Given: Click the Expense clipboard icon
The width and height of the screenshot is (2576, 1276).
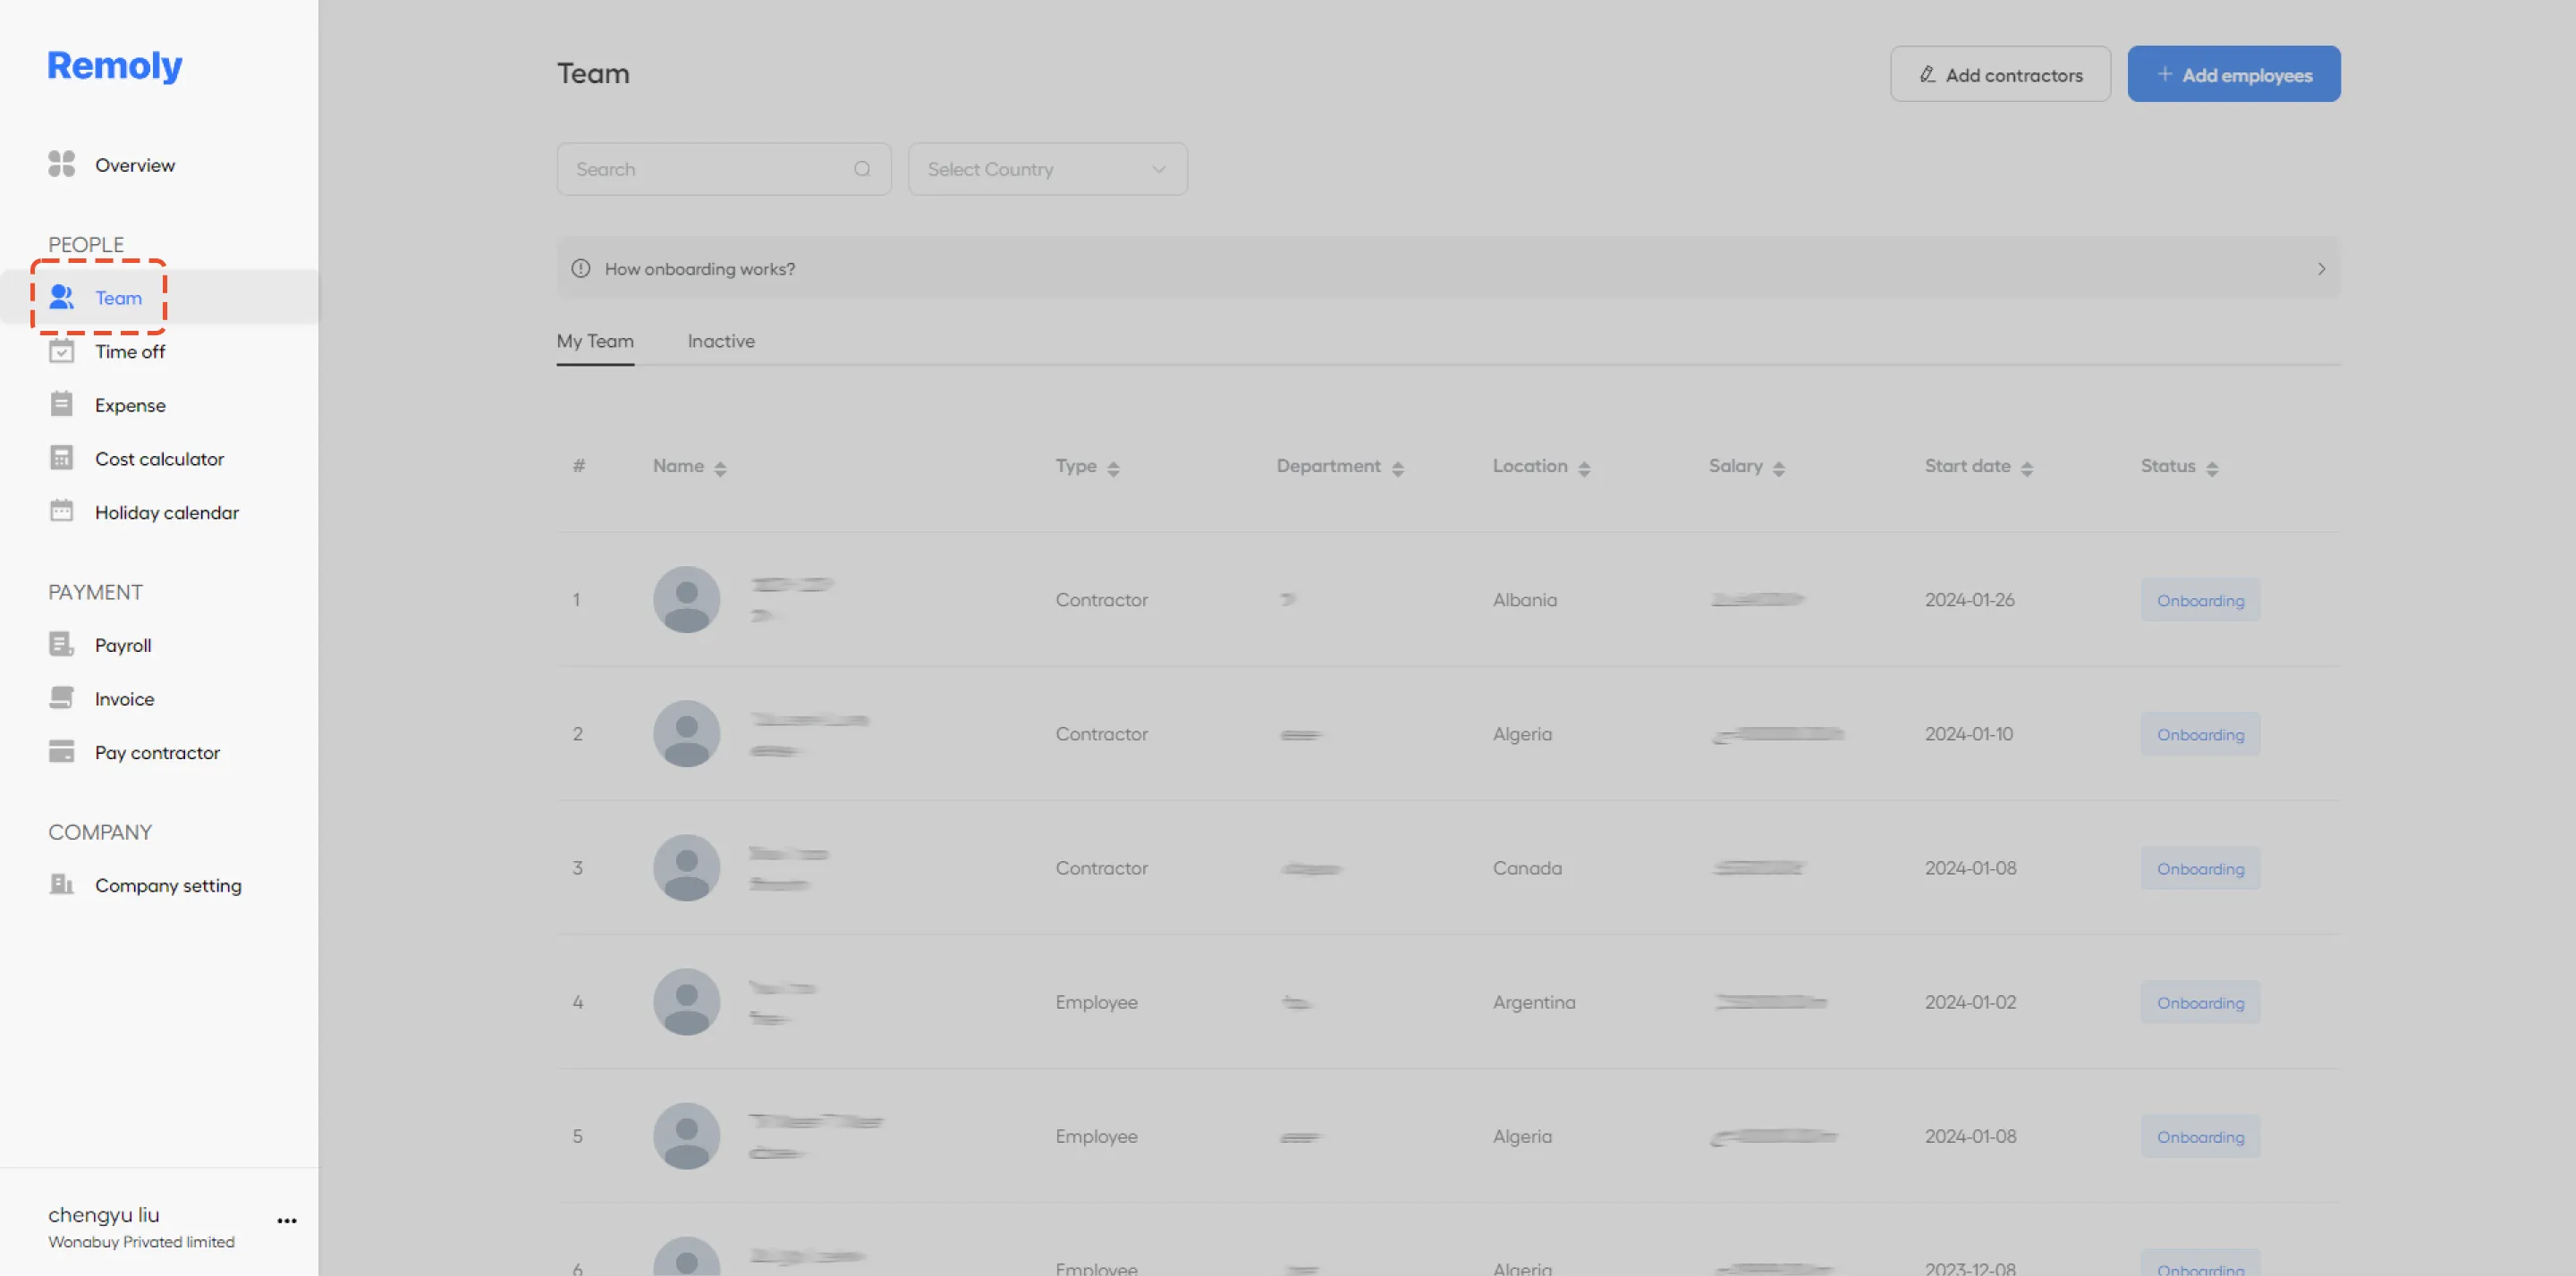Looking at the screenshot, I should pos(62,404).
